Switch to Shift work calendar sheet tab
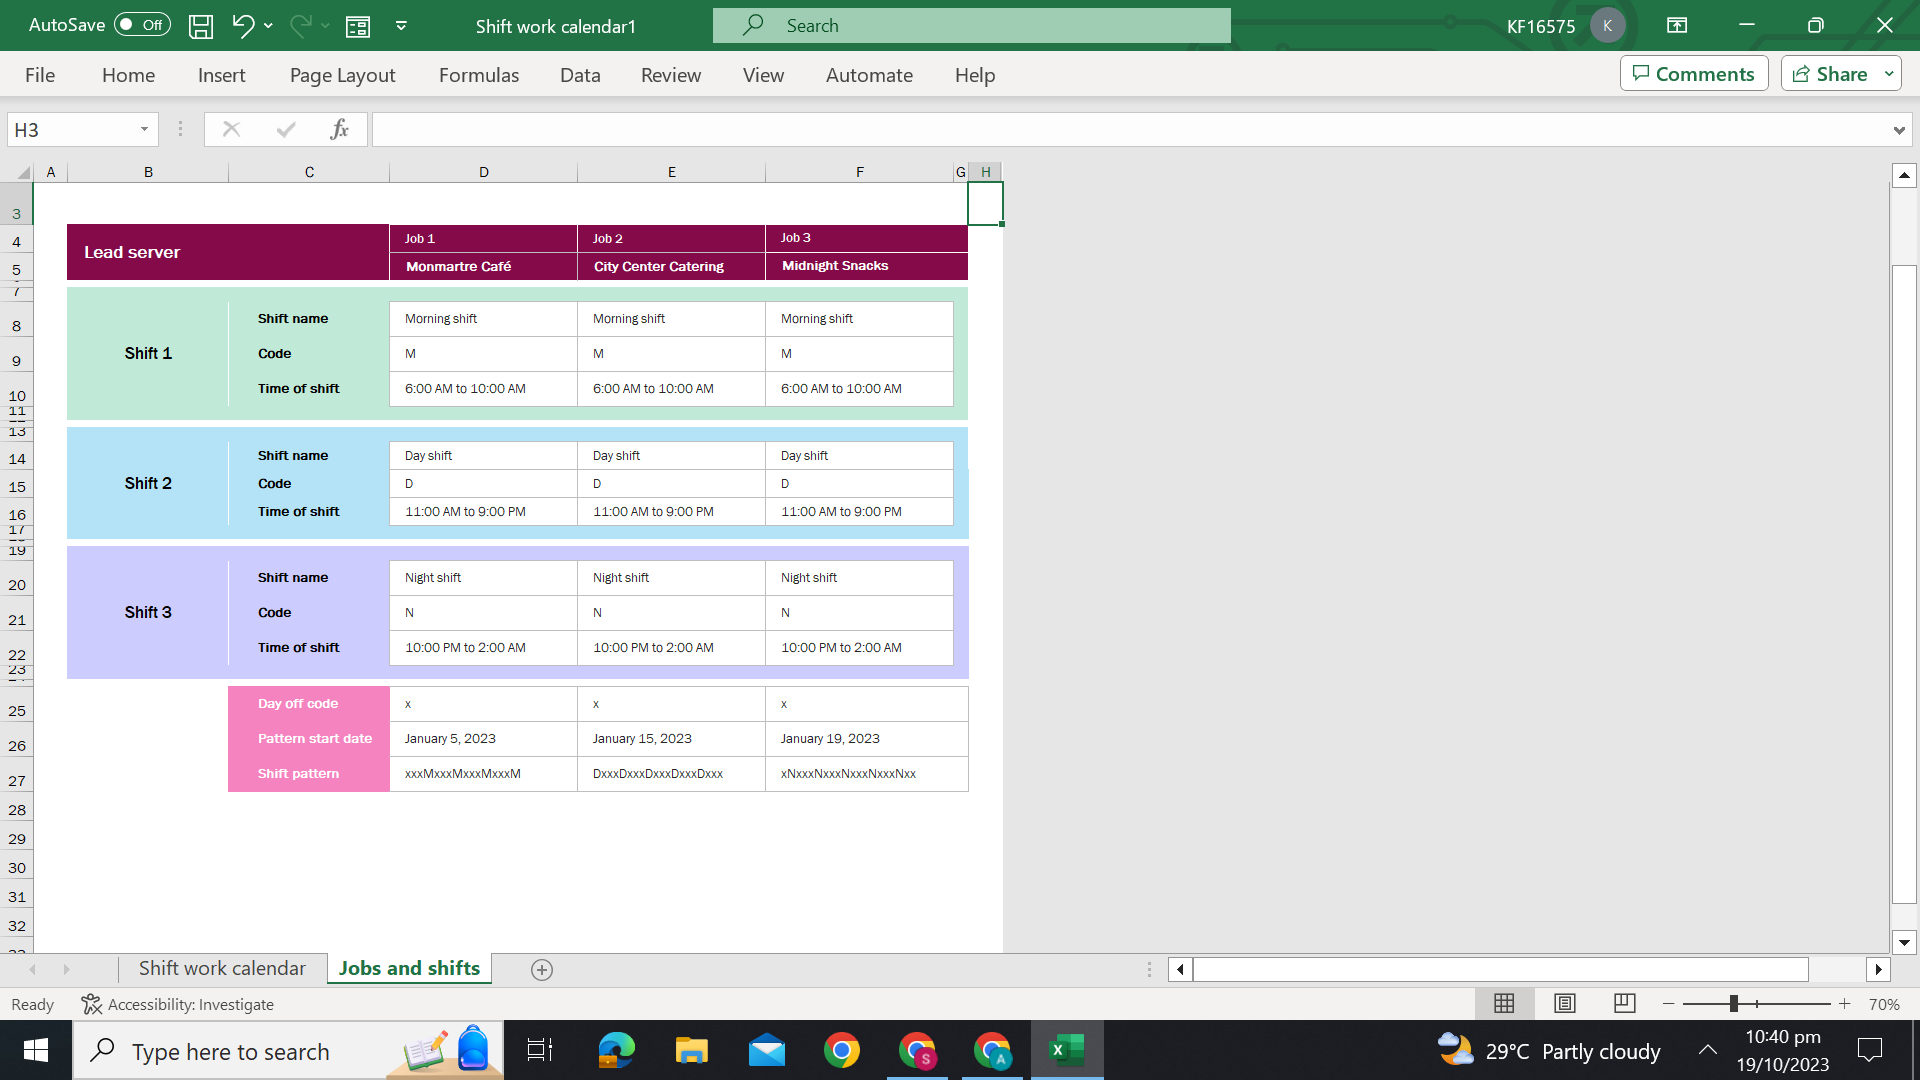Image resolution: width=1920 pixels, height=1080 pixels. [222, 968]
